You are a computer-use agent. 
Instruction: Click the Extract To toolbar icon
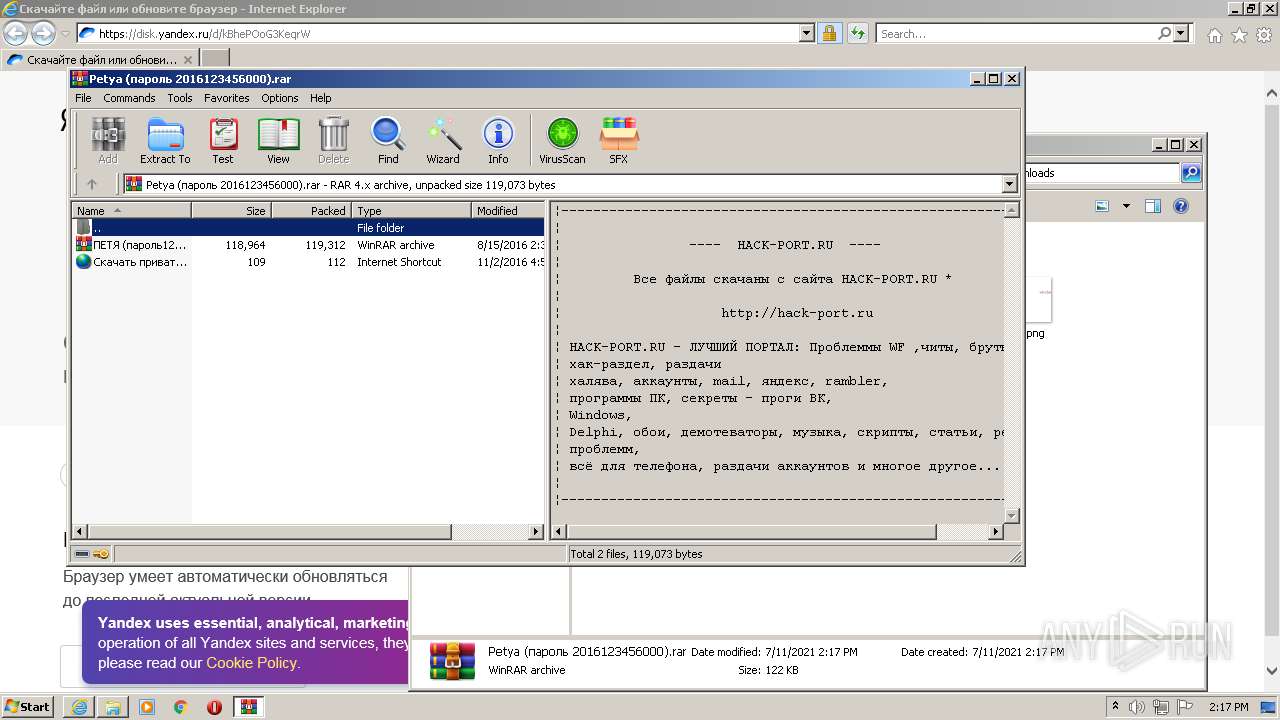[165, 140]
